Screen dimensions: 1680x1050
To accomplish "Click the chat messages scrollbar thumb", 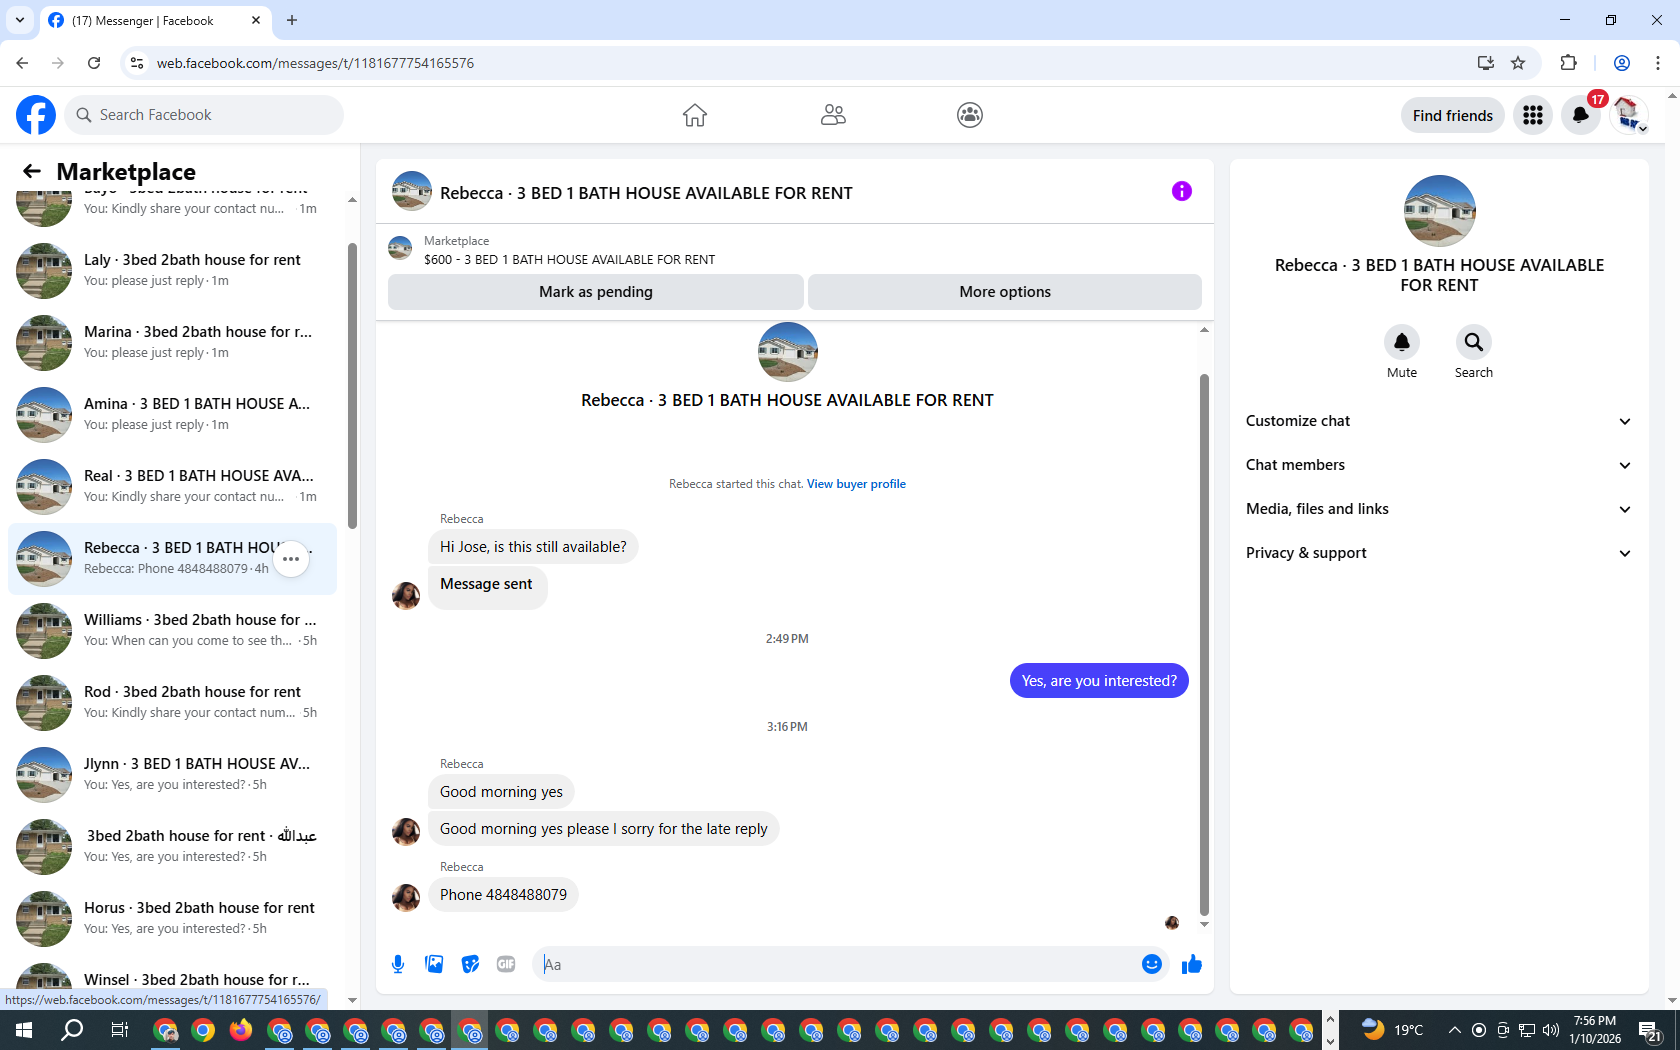I will pos(1204,645).
